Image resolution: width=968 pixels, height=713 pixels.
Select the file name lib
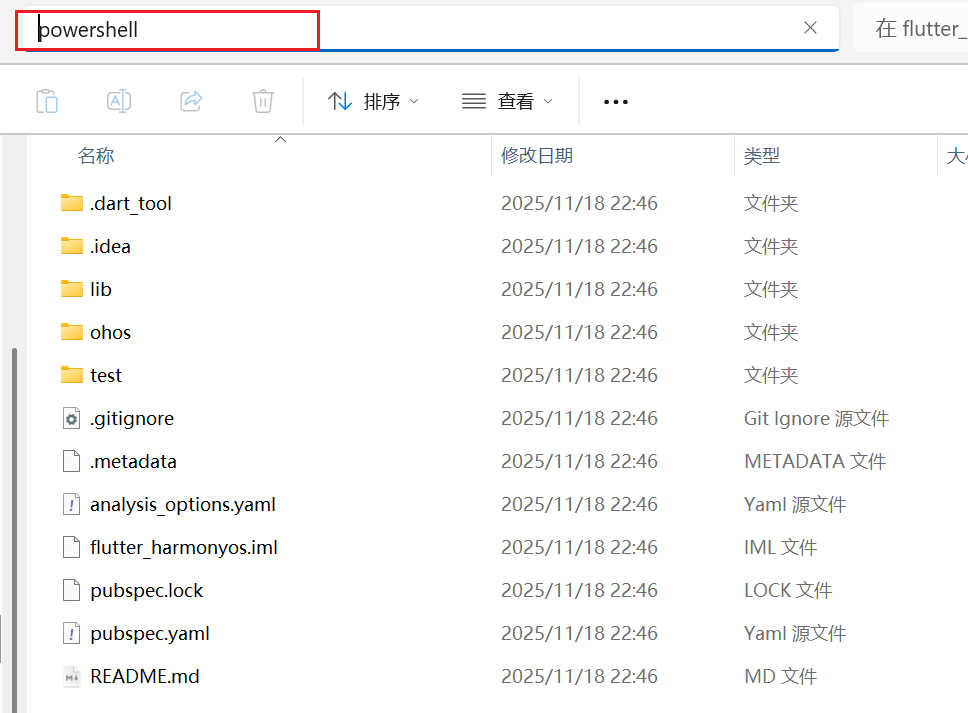pyautogui.click(x=101, y=289)
